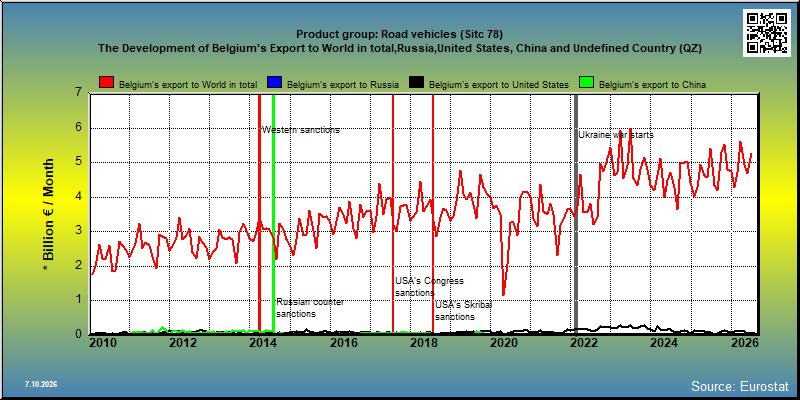Image resolution: width=800 pixels, height=400 pixels.
Task: Click the red World in total legend swatch
Action: 107,84
